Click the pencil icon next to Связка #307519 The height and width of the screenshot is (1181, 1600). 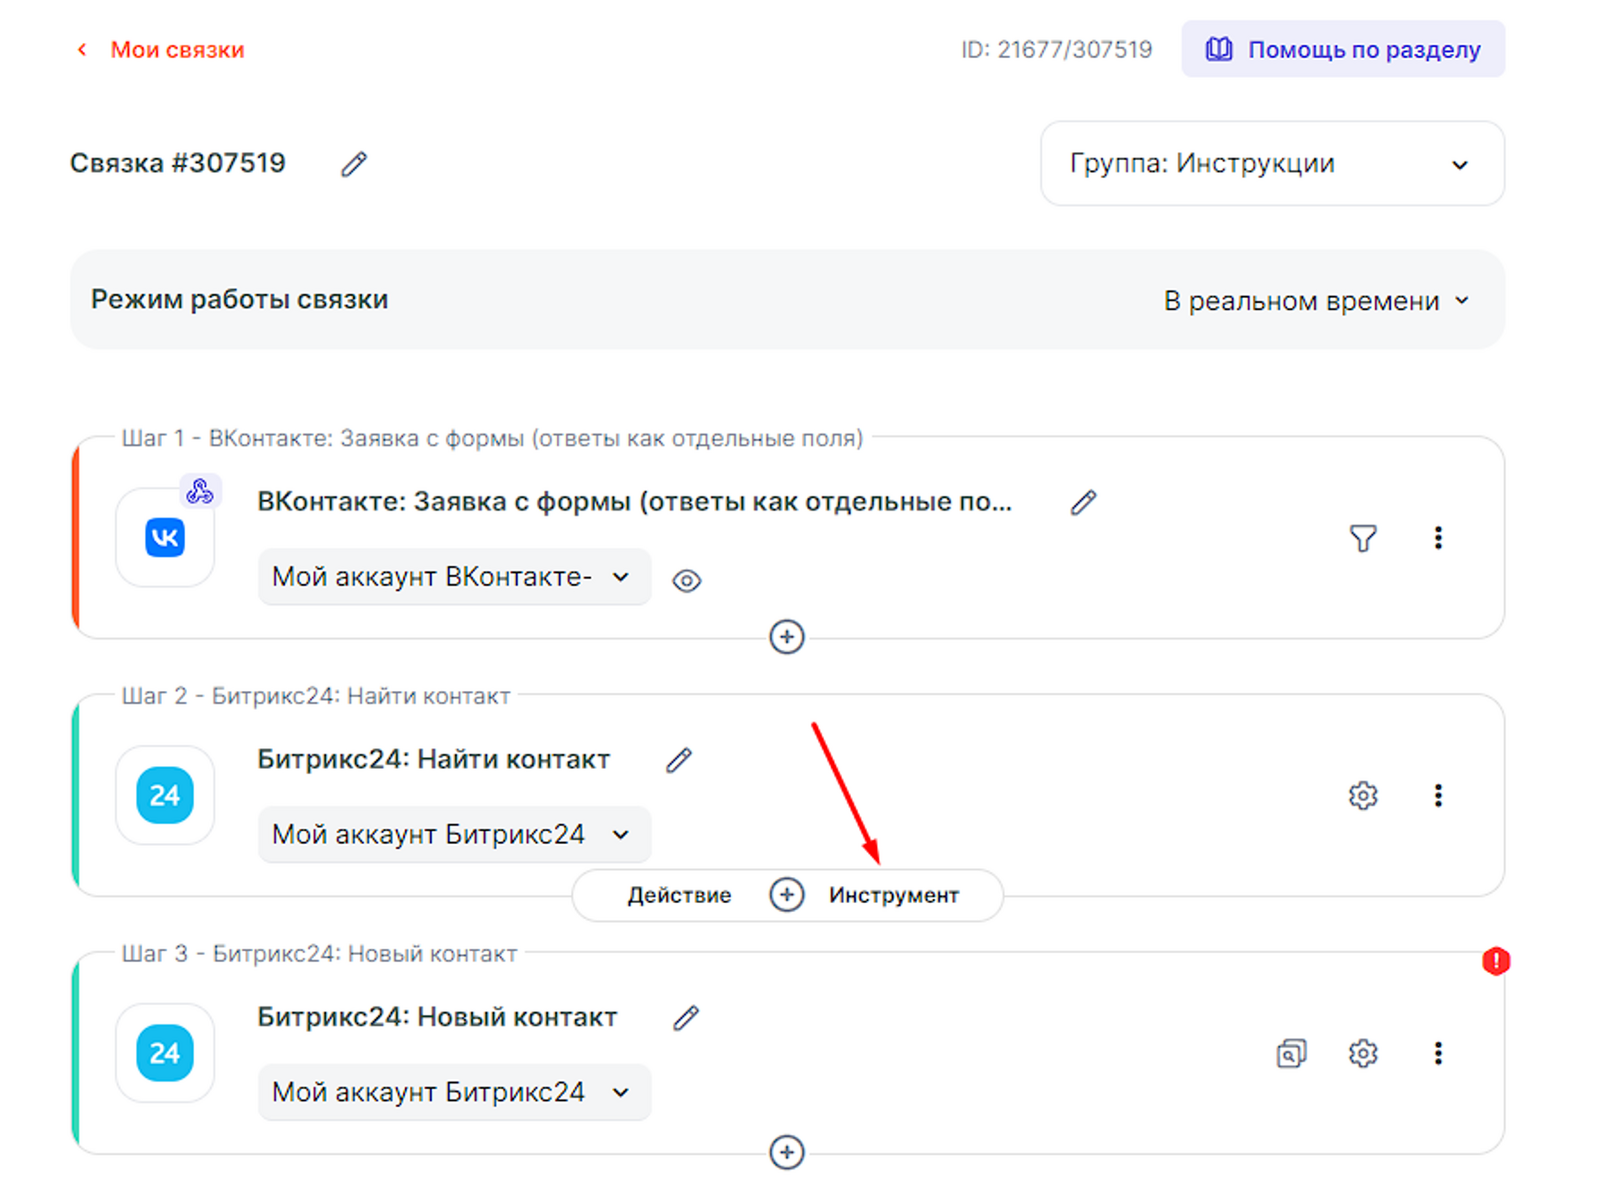coord(354,164)
